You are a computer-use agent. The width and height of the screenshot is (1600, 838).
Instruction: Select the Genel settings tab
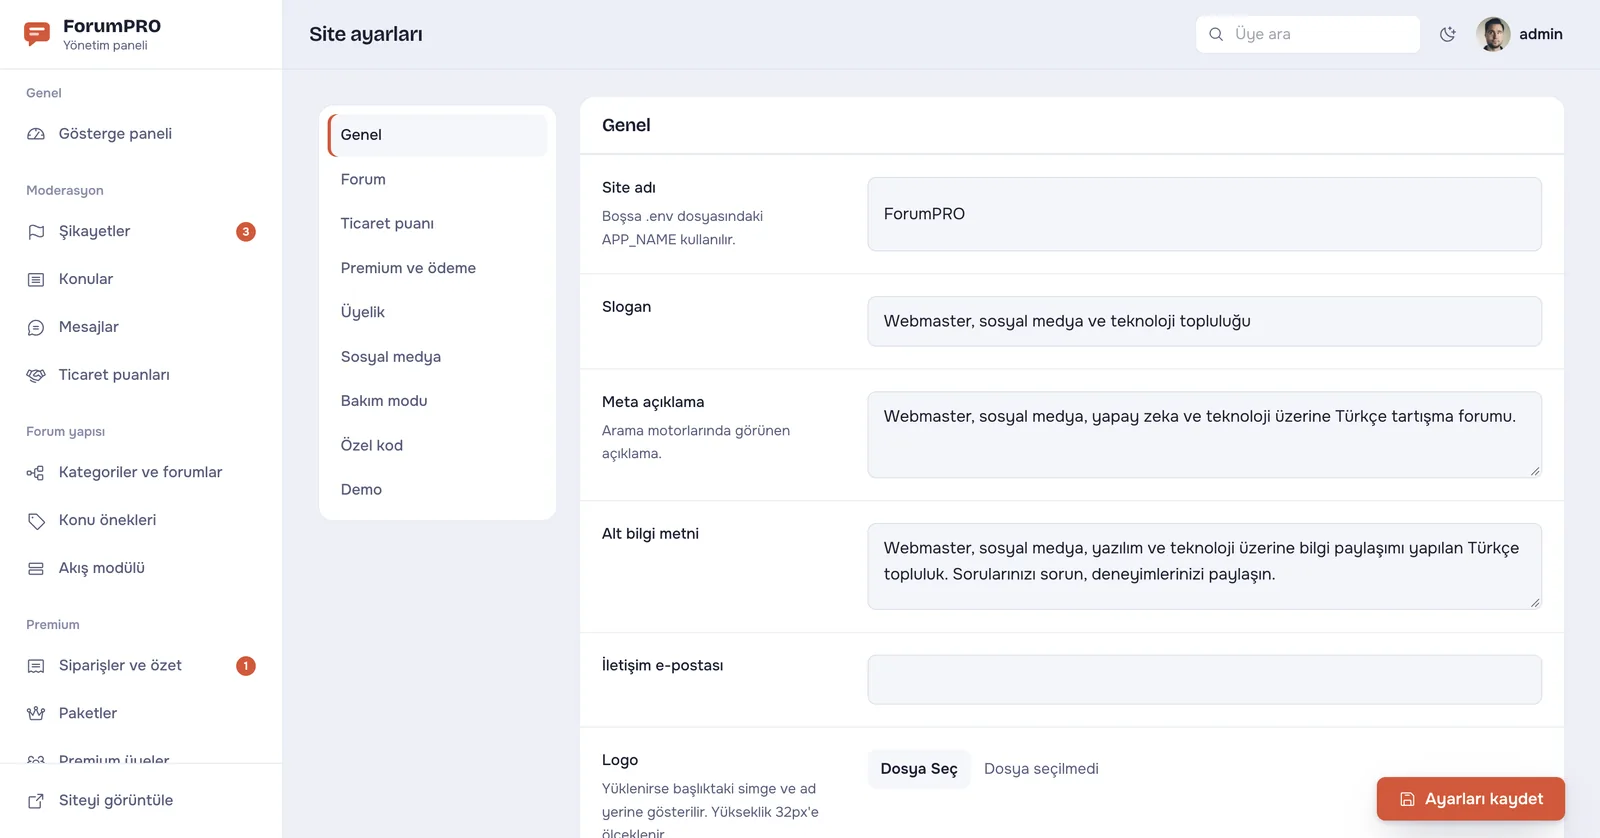437,135
